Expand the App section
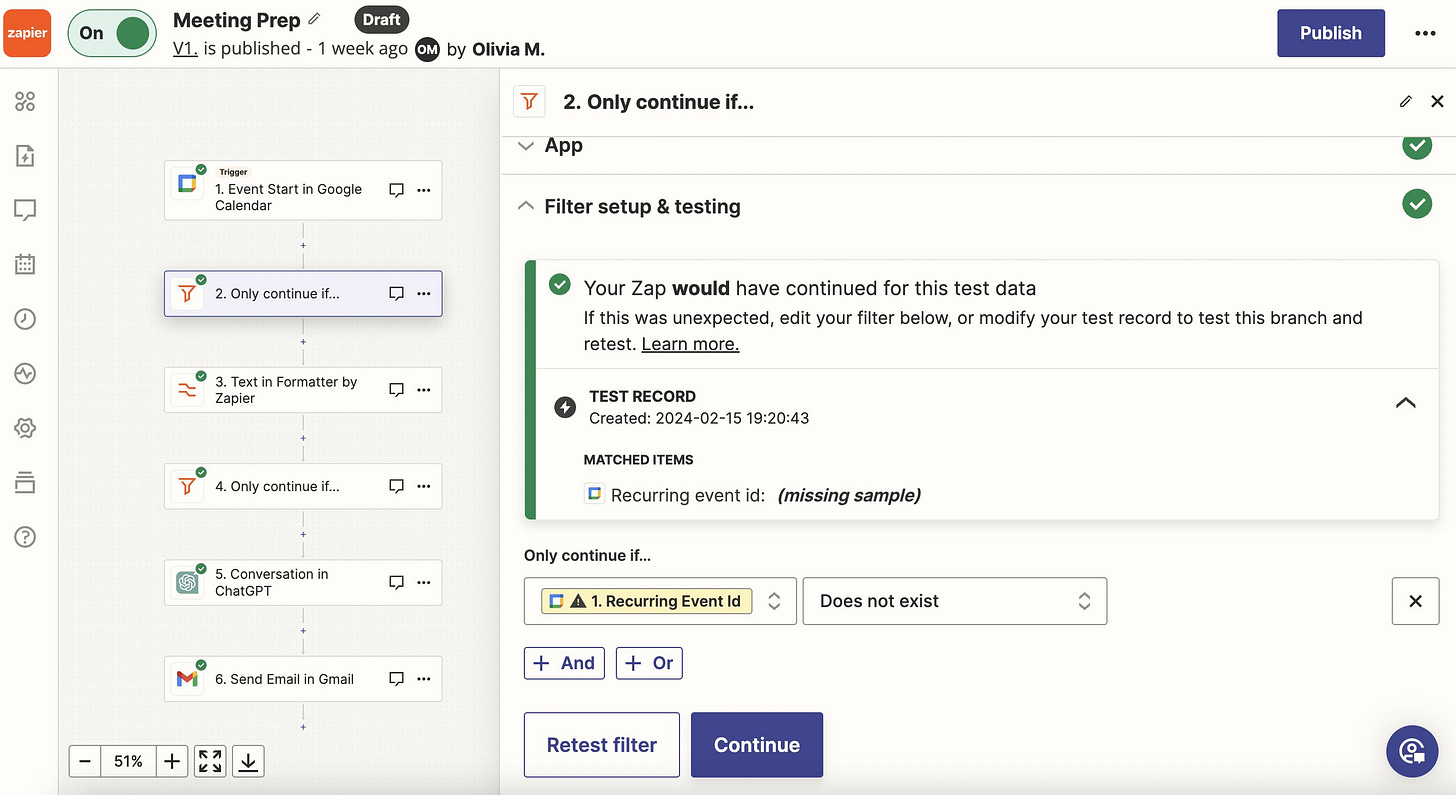This screenshot has width=1456, height=795. click(x=527, y=146)
